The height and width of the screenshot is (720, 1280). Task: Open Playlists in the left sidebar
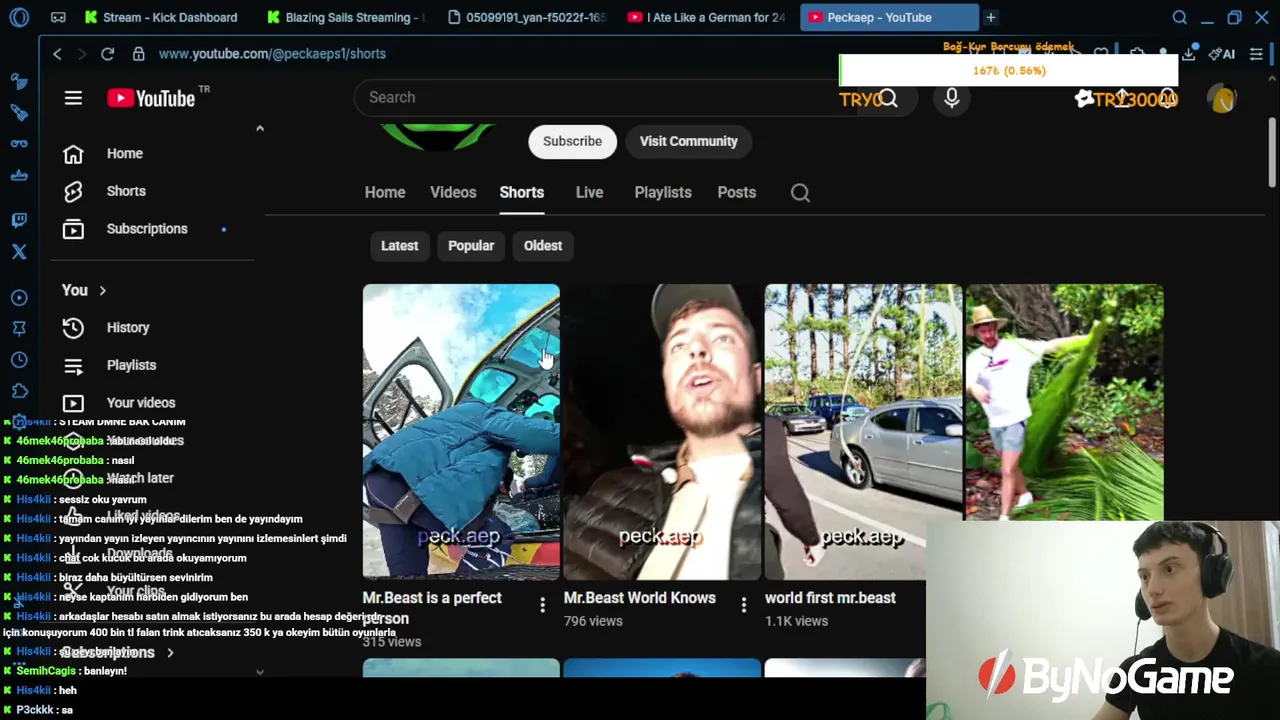[x=131, y=365]
